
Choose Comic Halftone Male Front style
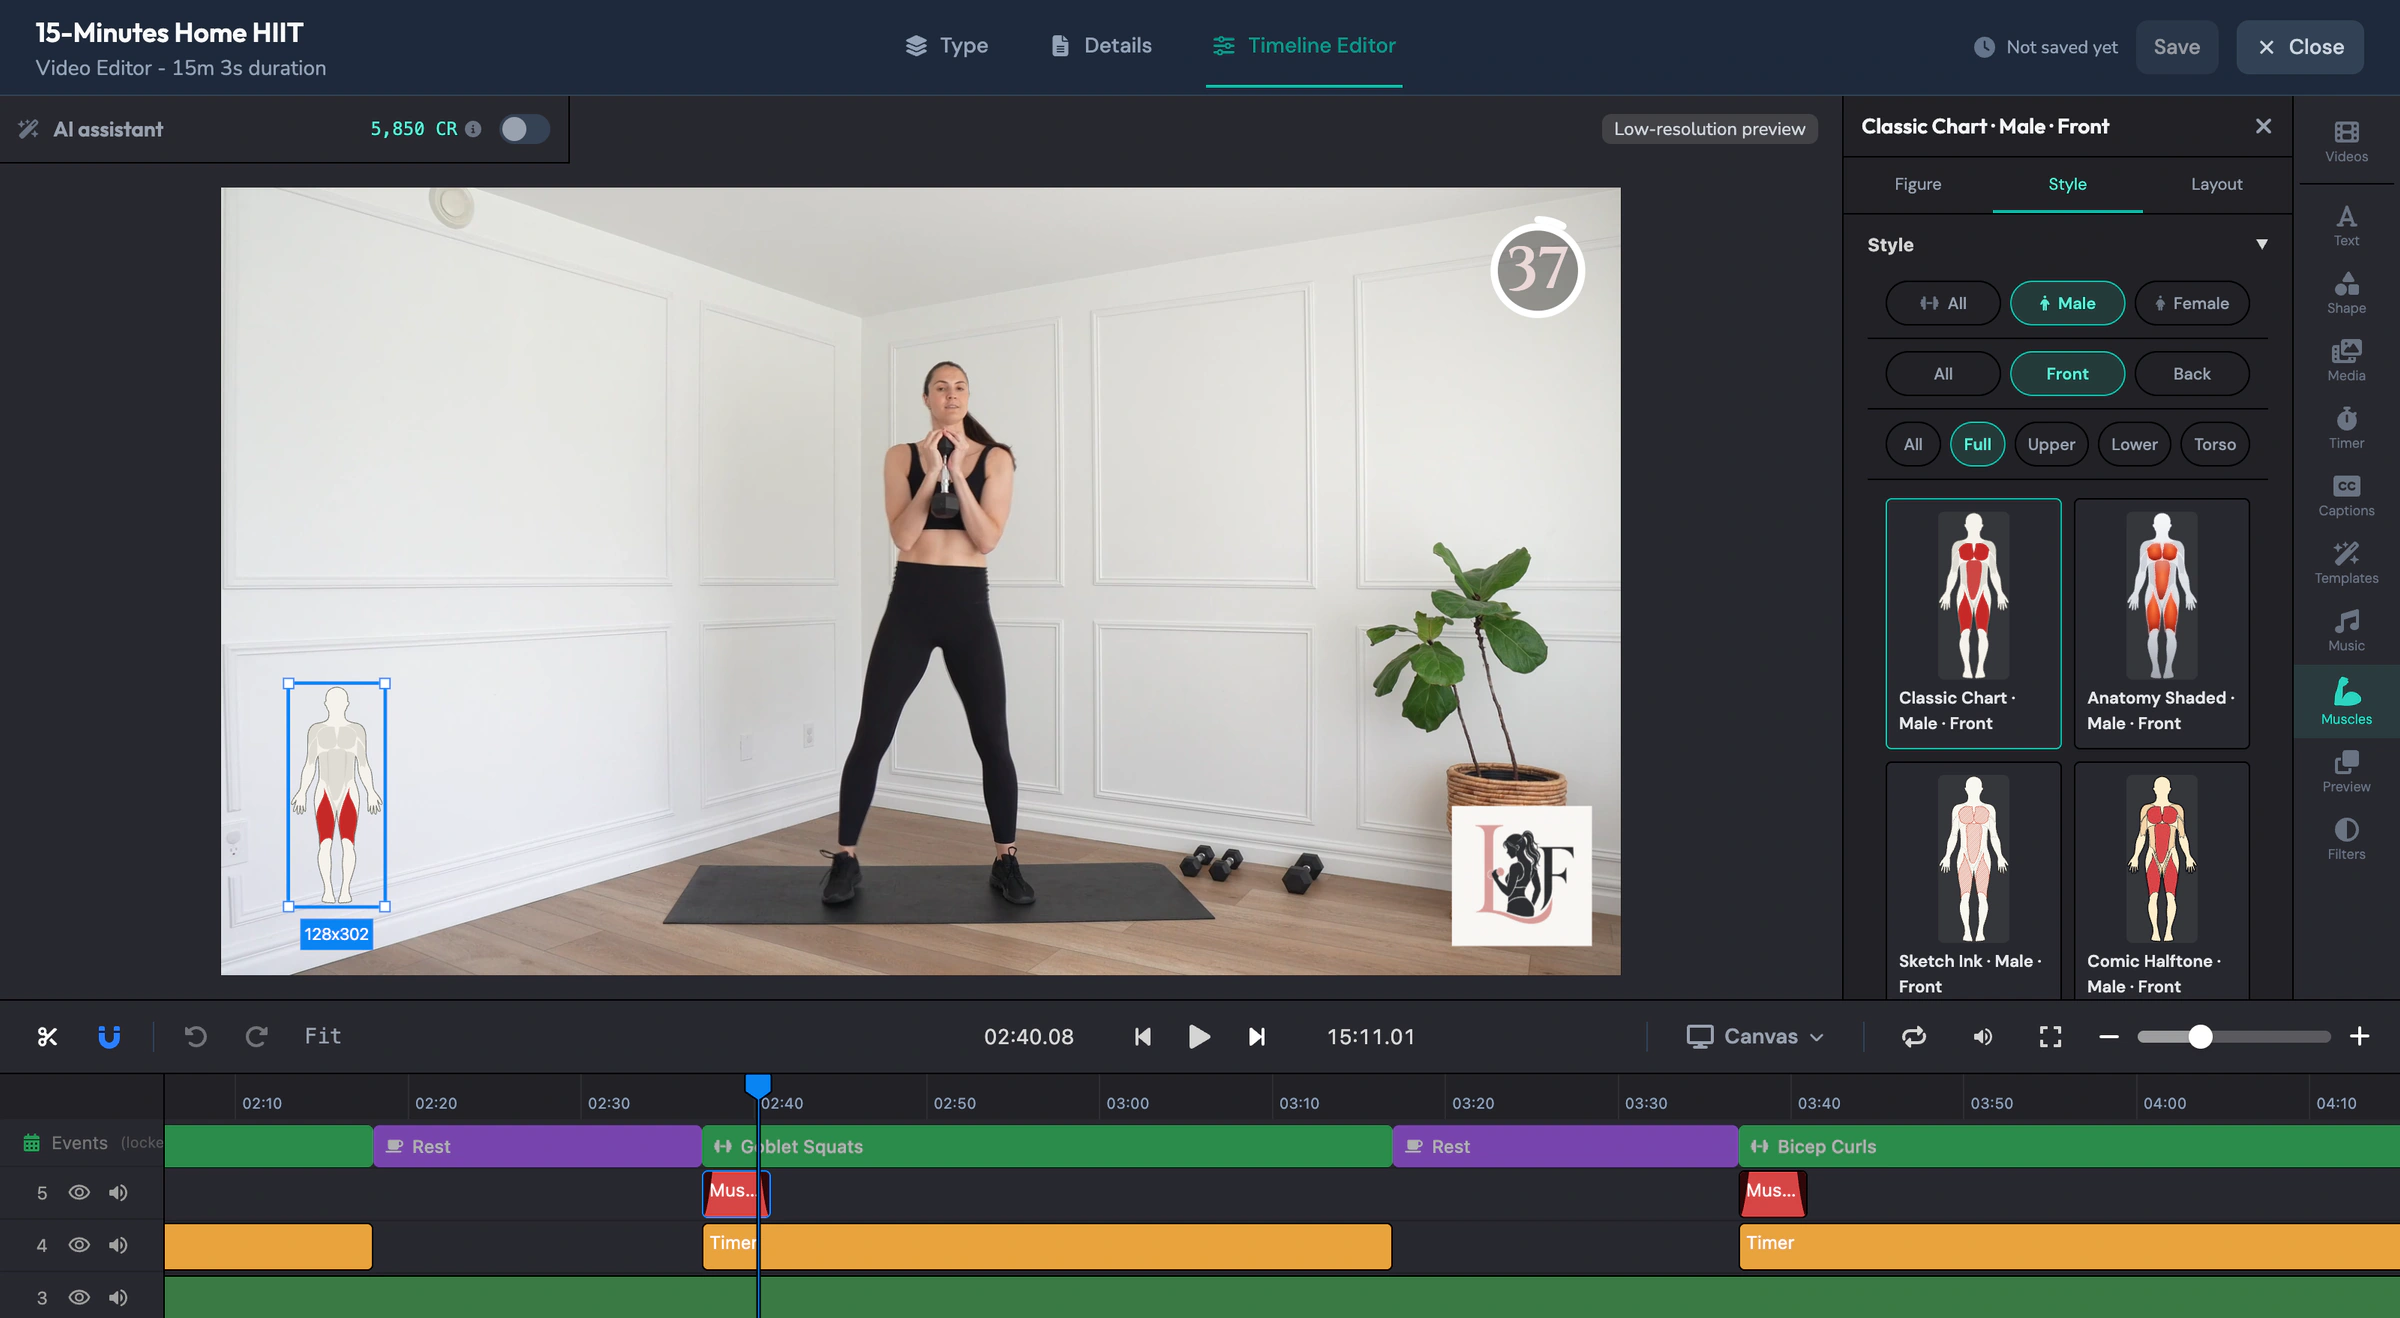2162,880
